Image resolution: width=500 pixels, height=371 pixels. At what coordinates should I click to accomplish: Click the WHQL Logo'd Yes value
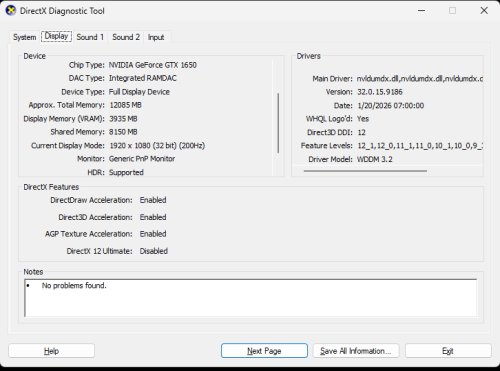coord(363,119)
